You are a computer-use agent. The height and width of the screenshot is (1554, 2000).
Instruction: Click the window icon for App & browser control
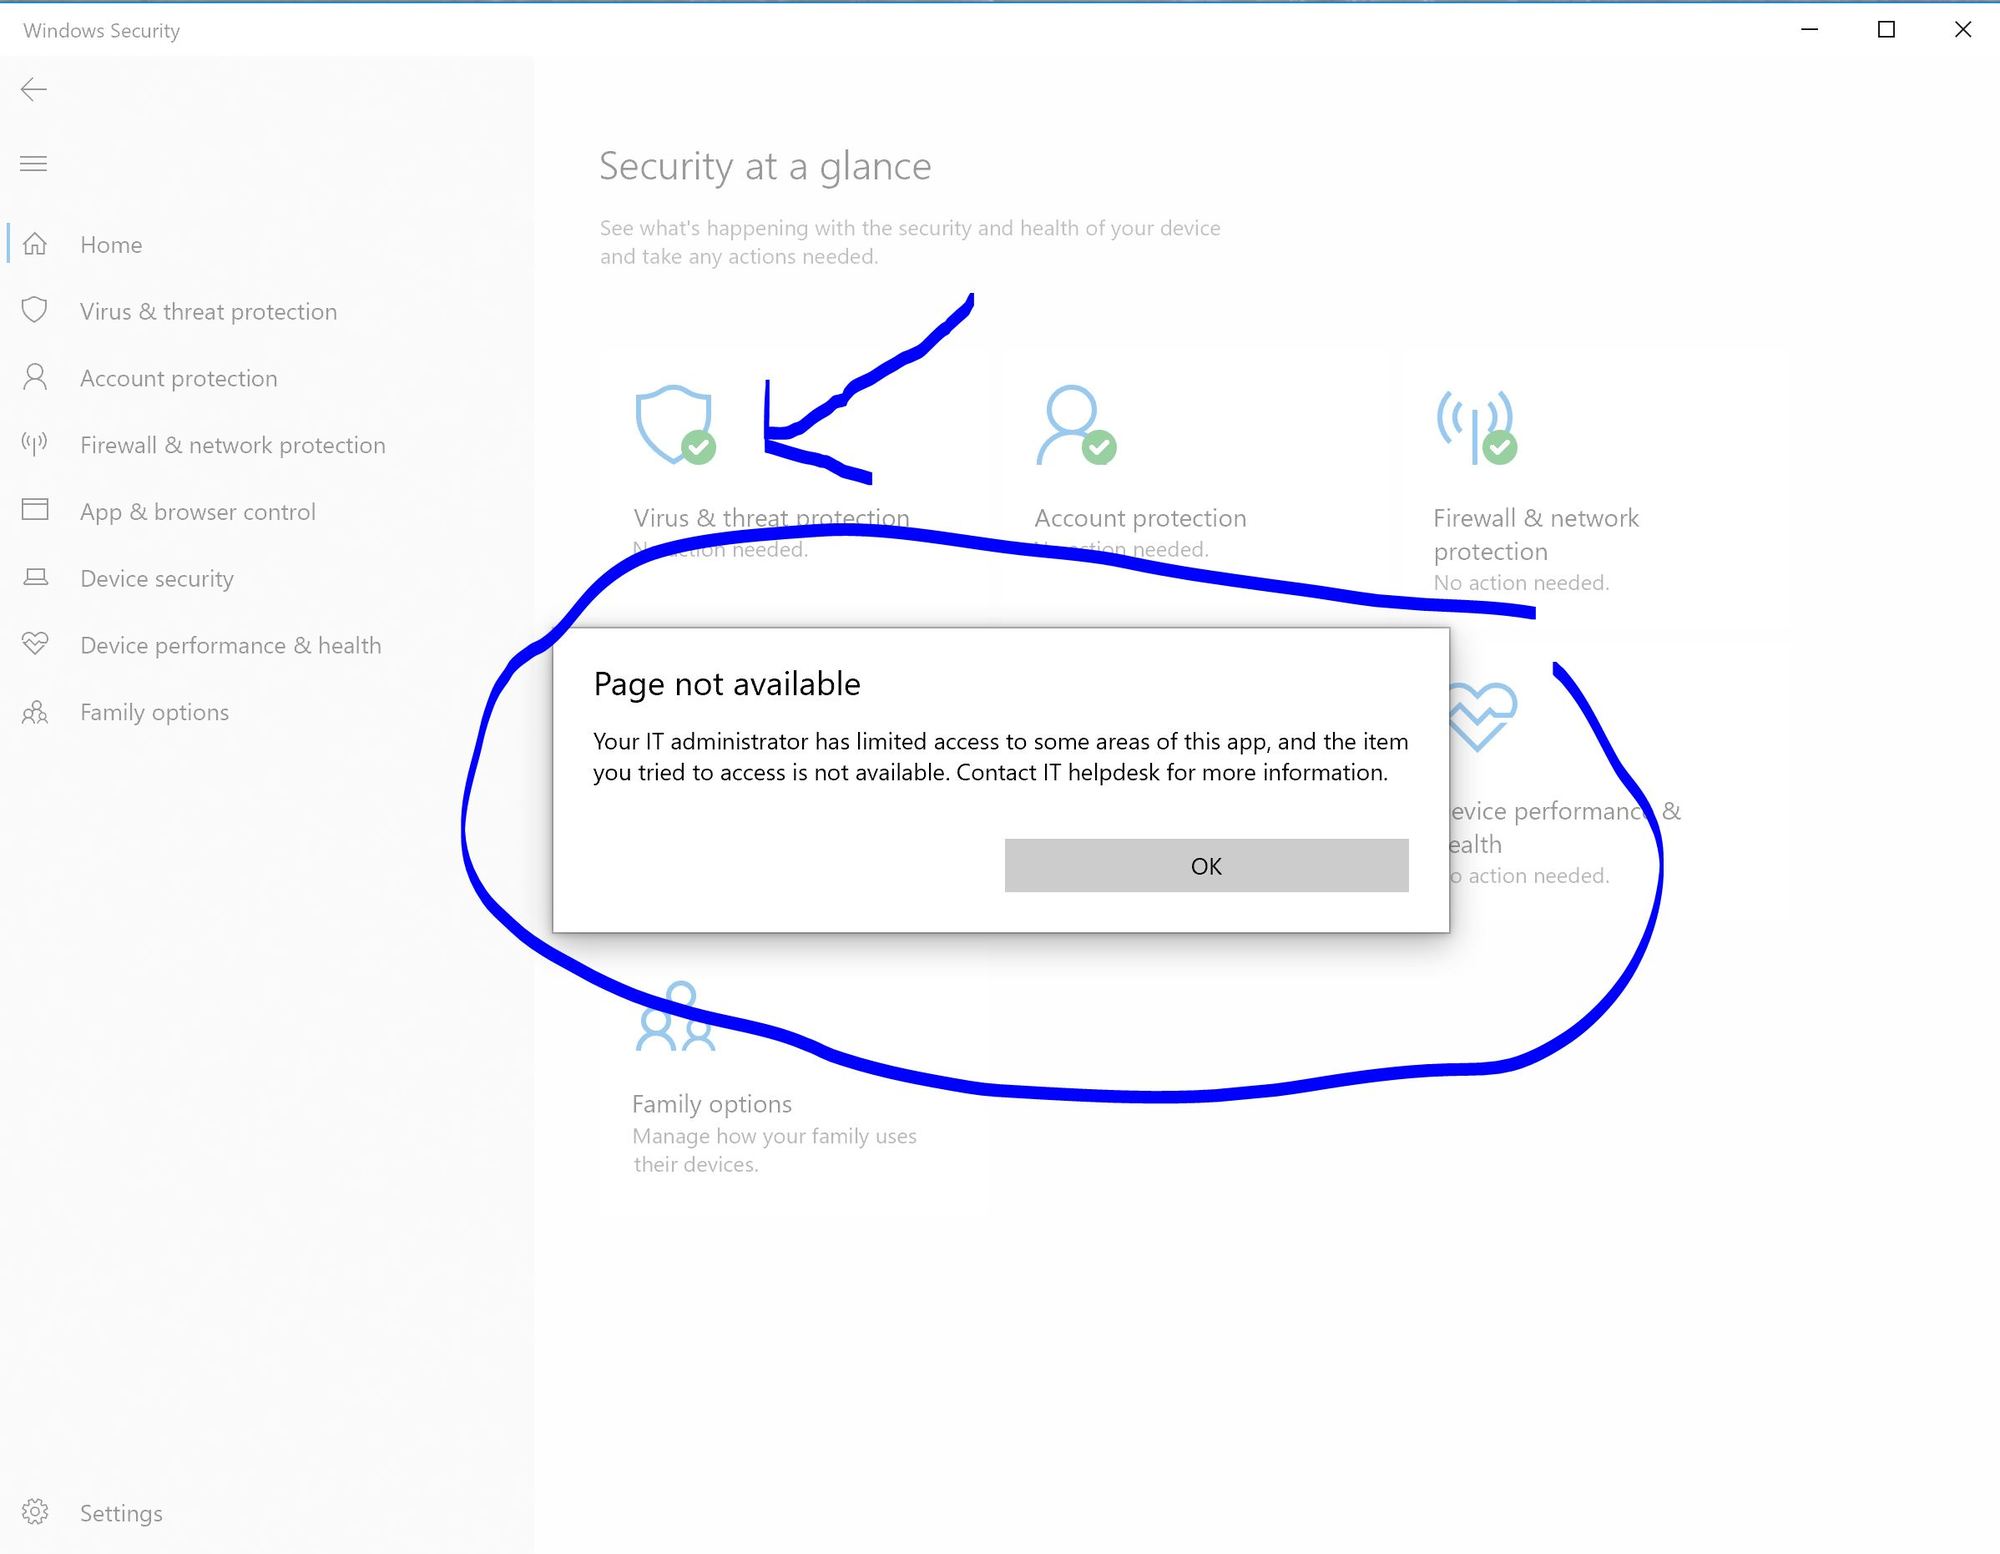click(35, 510)
